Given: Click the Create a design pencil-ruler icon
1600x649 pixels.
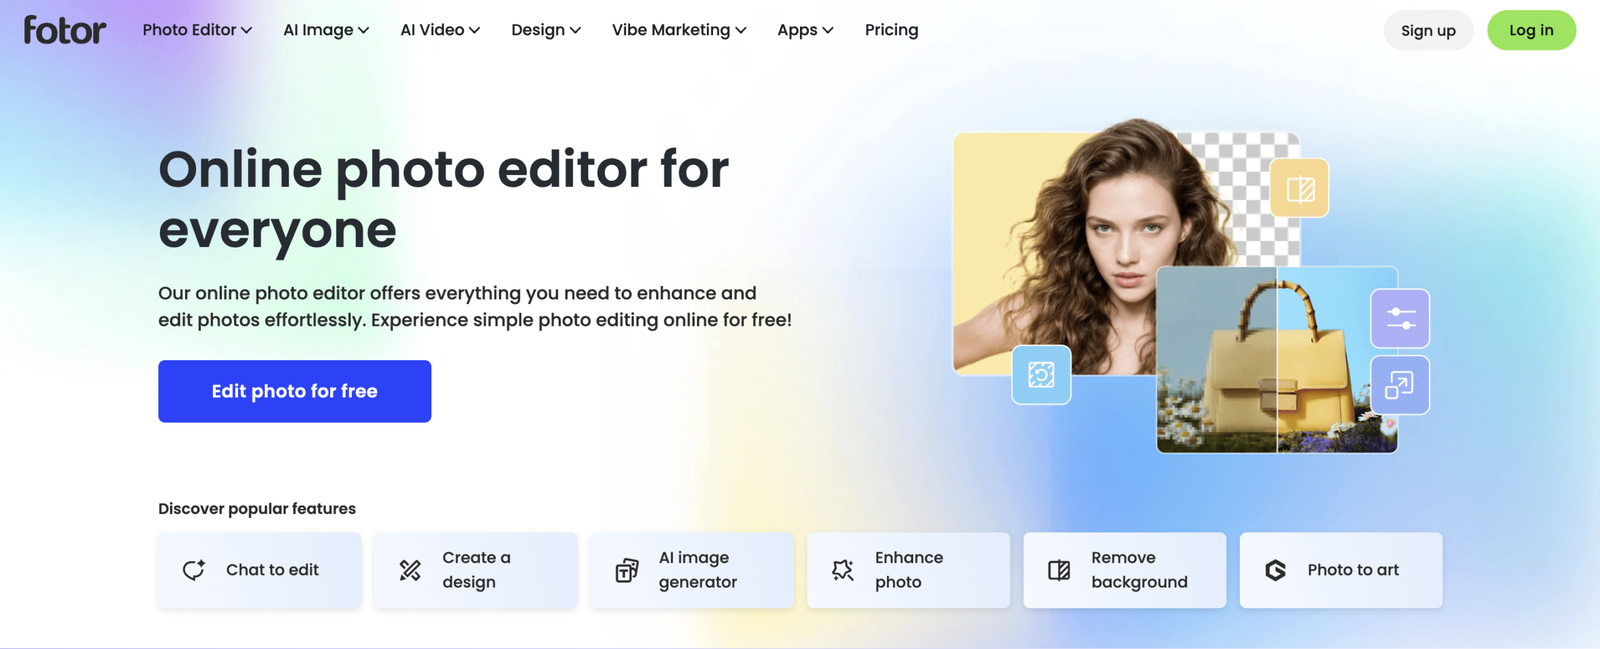Looking at the screenshot, I should click(410, 570).
